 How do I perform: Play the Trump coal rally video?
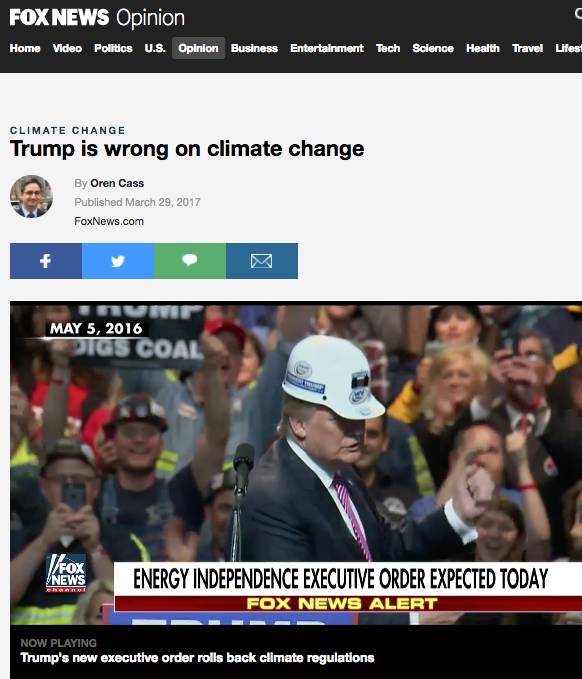click(296, 463)
